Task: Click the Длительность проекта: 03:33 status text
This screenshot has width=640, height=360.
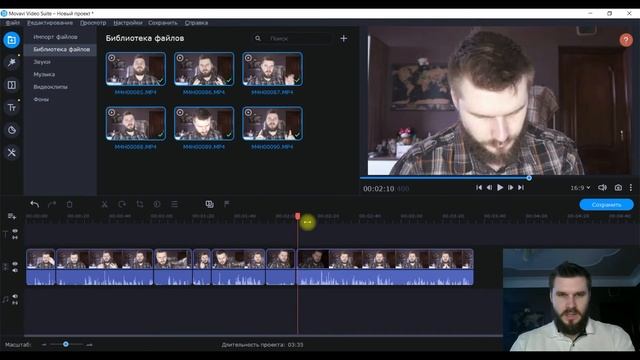Action: (x=262, y=345)
